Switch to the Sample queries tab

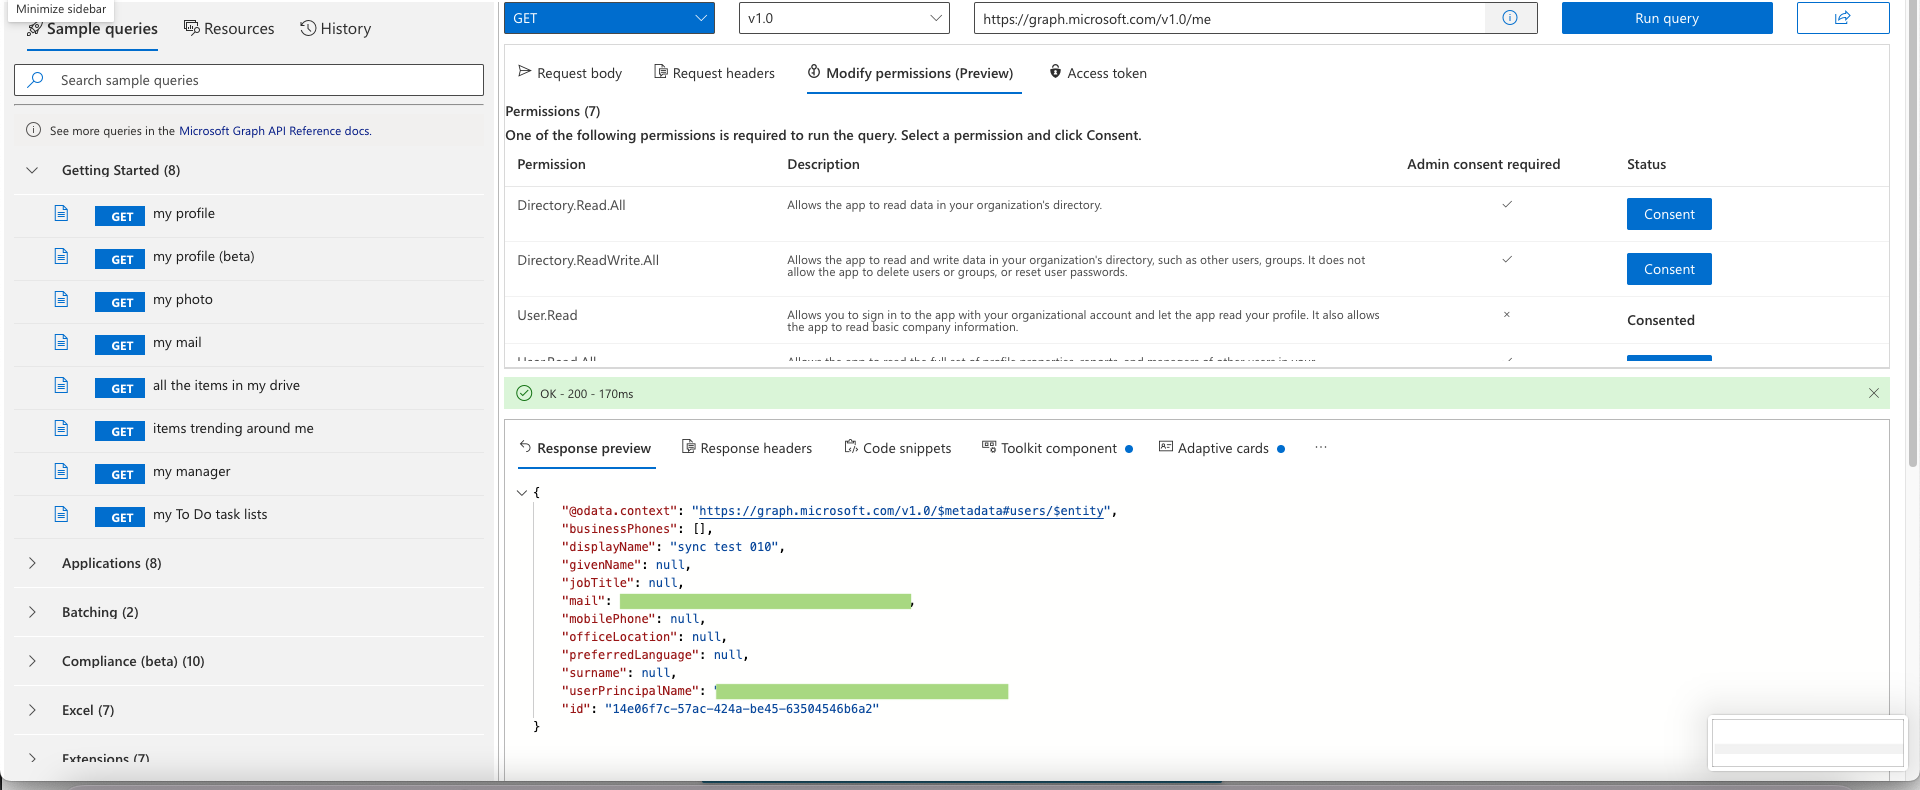pos(92,29)
